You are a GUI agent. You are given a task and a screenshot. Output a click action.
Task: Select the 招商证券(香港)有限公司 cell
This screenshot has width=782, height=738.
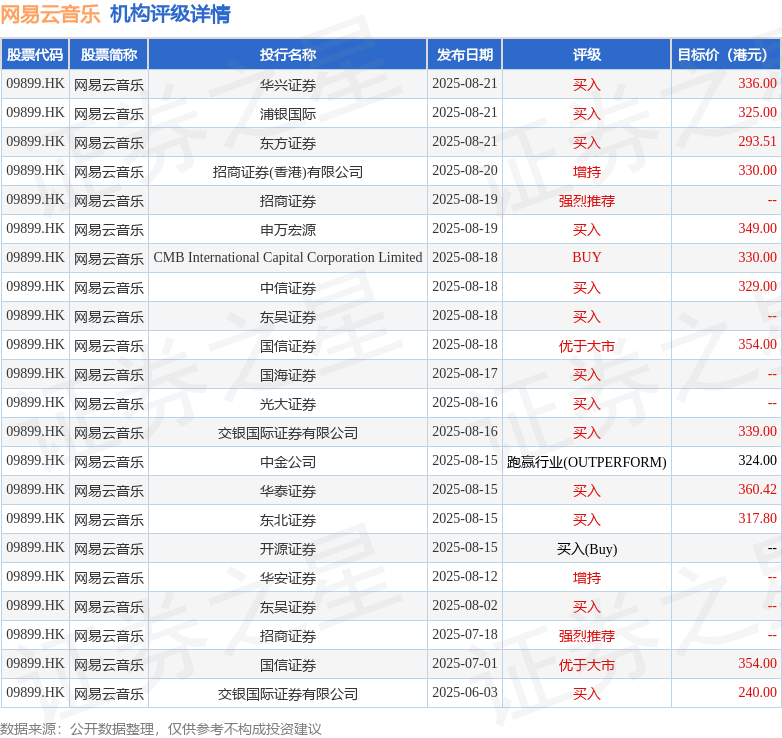click(x=288, y=171)
